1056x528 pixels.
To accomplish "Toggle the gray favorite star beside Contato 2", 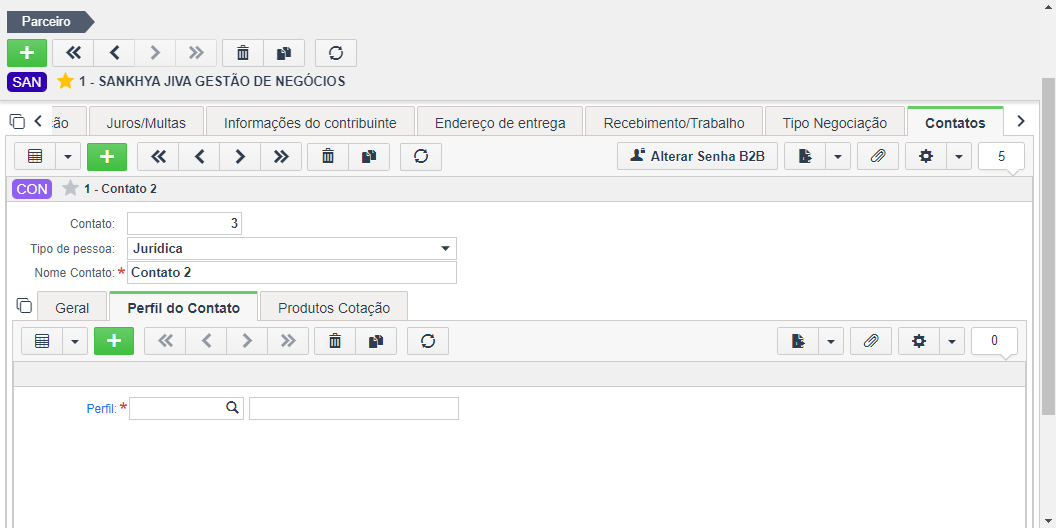I will pos(70,189).
